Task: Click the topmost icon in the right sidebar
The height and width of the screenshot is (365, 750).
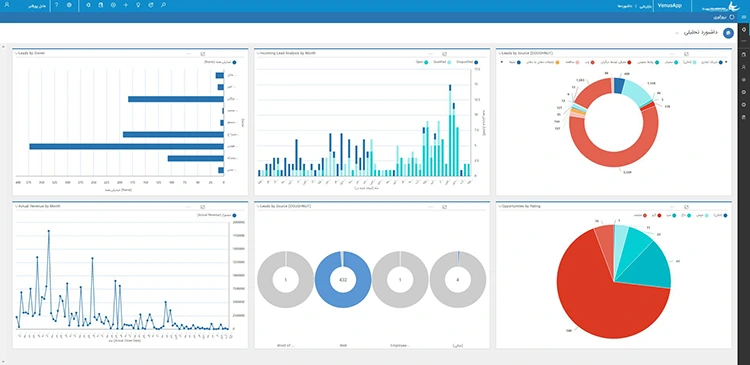Action: (x=743, y=30)
